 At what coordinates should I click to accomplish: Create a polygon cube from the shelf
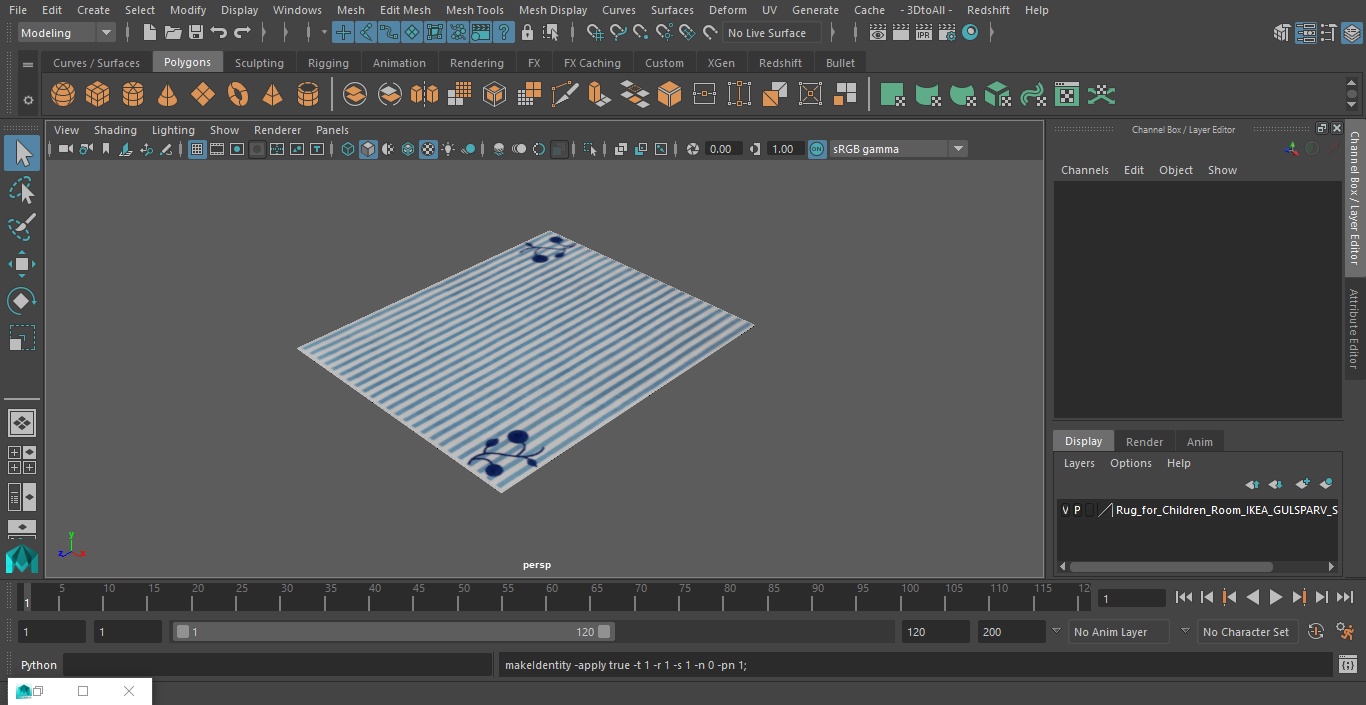[98, 95]
